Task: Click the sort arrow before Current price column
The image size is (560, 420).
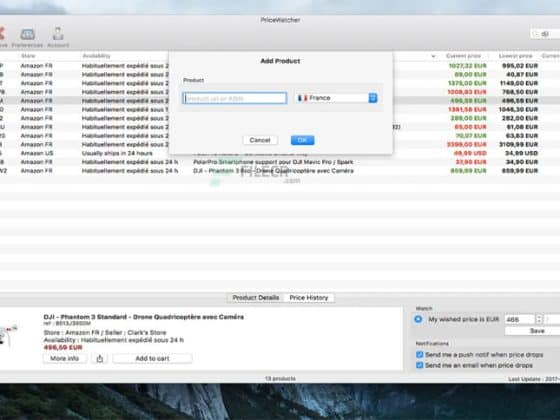Action: pos(433,56)
